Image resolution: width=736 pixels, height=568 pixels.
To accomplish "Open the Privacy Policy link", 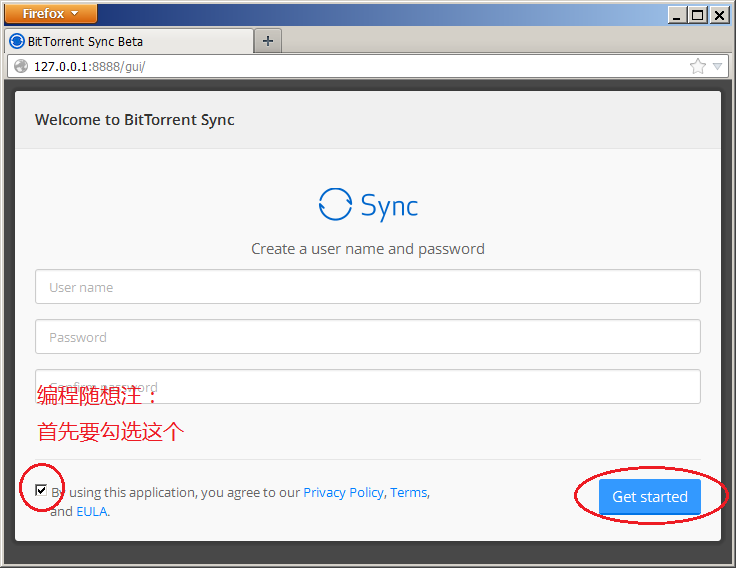I will click(343, 492).
